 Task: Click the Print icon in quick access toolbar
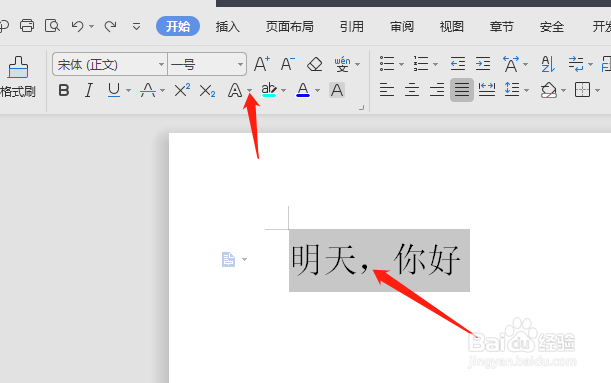[x=27, y=26]
